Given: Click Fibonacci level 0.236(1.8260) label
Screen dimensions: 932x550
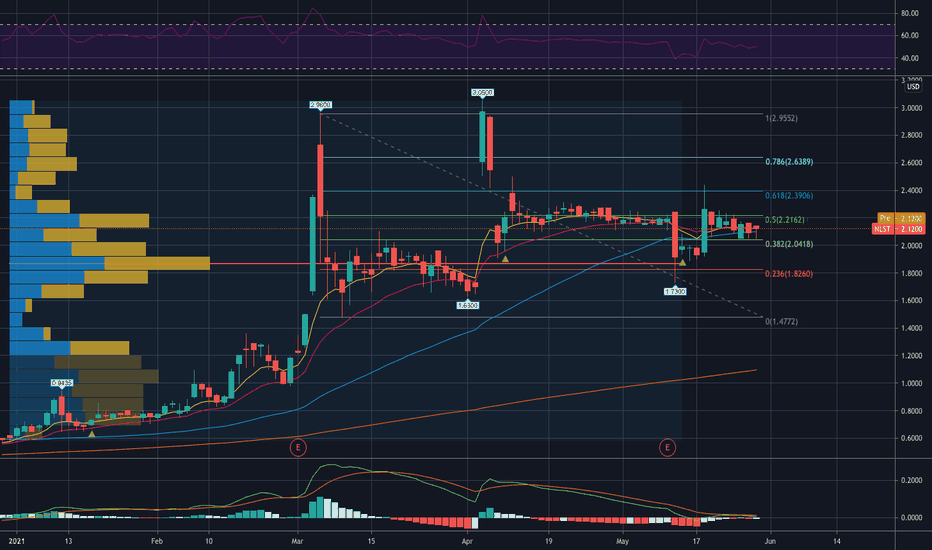Looking at the screenshot, I should pyautogui.click(x=789, y=274).
